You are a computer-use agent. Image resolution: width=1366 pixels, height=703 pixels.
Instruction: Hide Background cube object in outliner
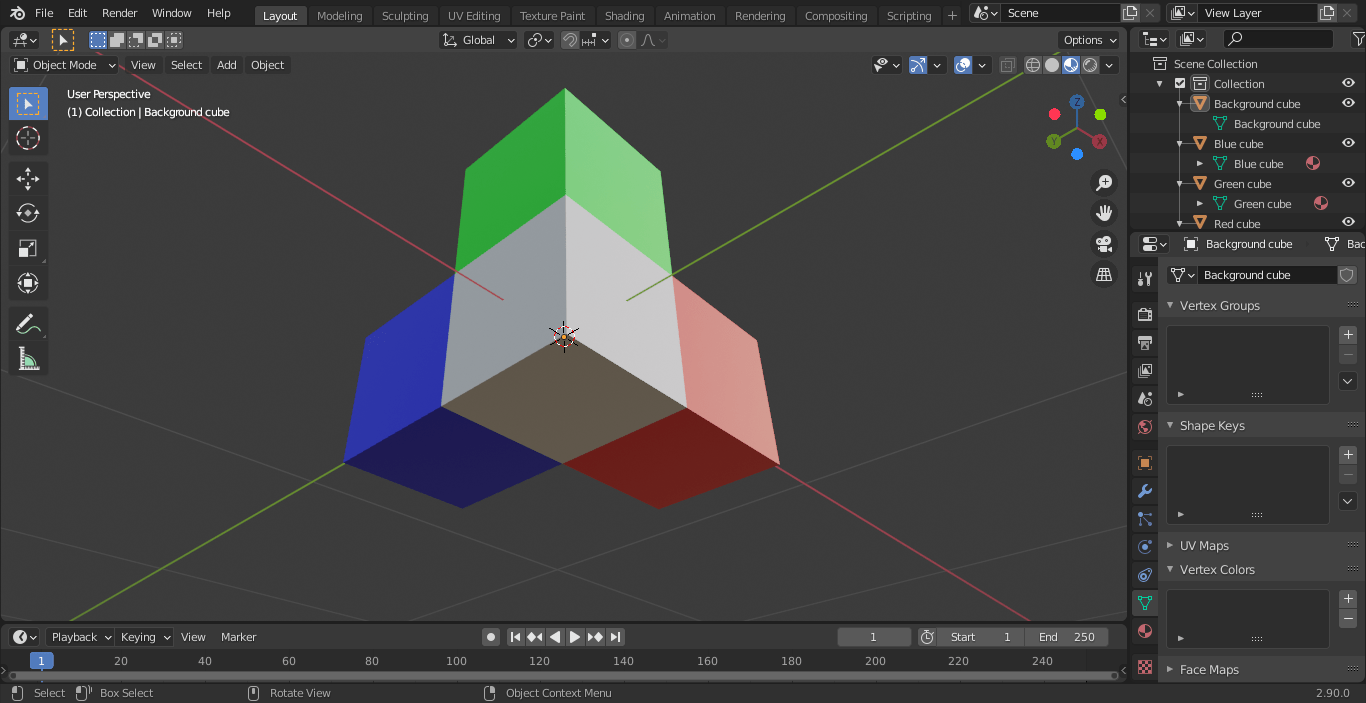point(1348,104)
